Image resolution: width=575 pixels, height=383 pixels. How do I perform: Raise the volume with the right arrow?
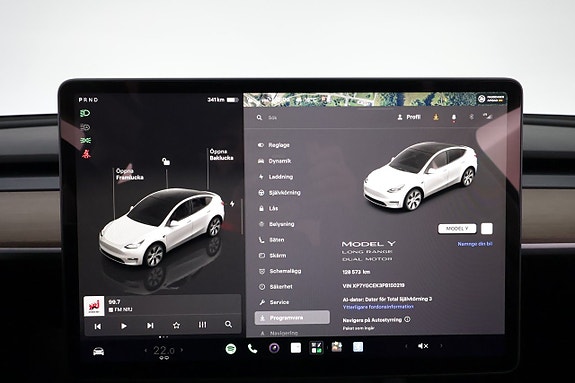point(441,346)
